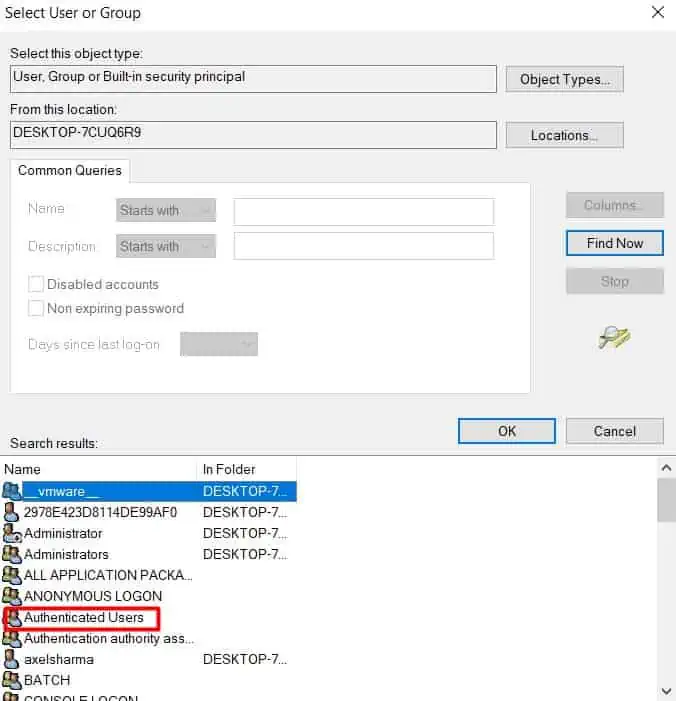Dismiss the dialog with Cancel
Screen dimensions: 676x701
point(615,431)
